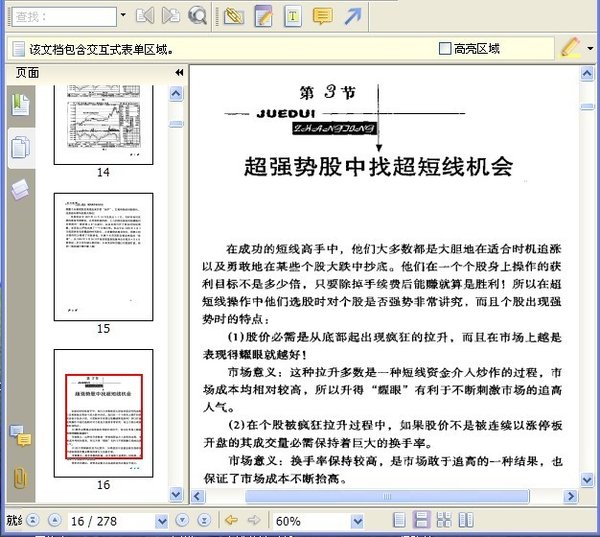Image resolution: width=600 pixels, height=537 pixels.
Task: Go to the last page
Action: click(x=204, y=520)
